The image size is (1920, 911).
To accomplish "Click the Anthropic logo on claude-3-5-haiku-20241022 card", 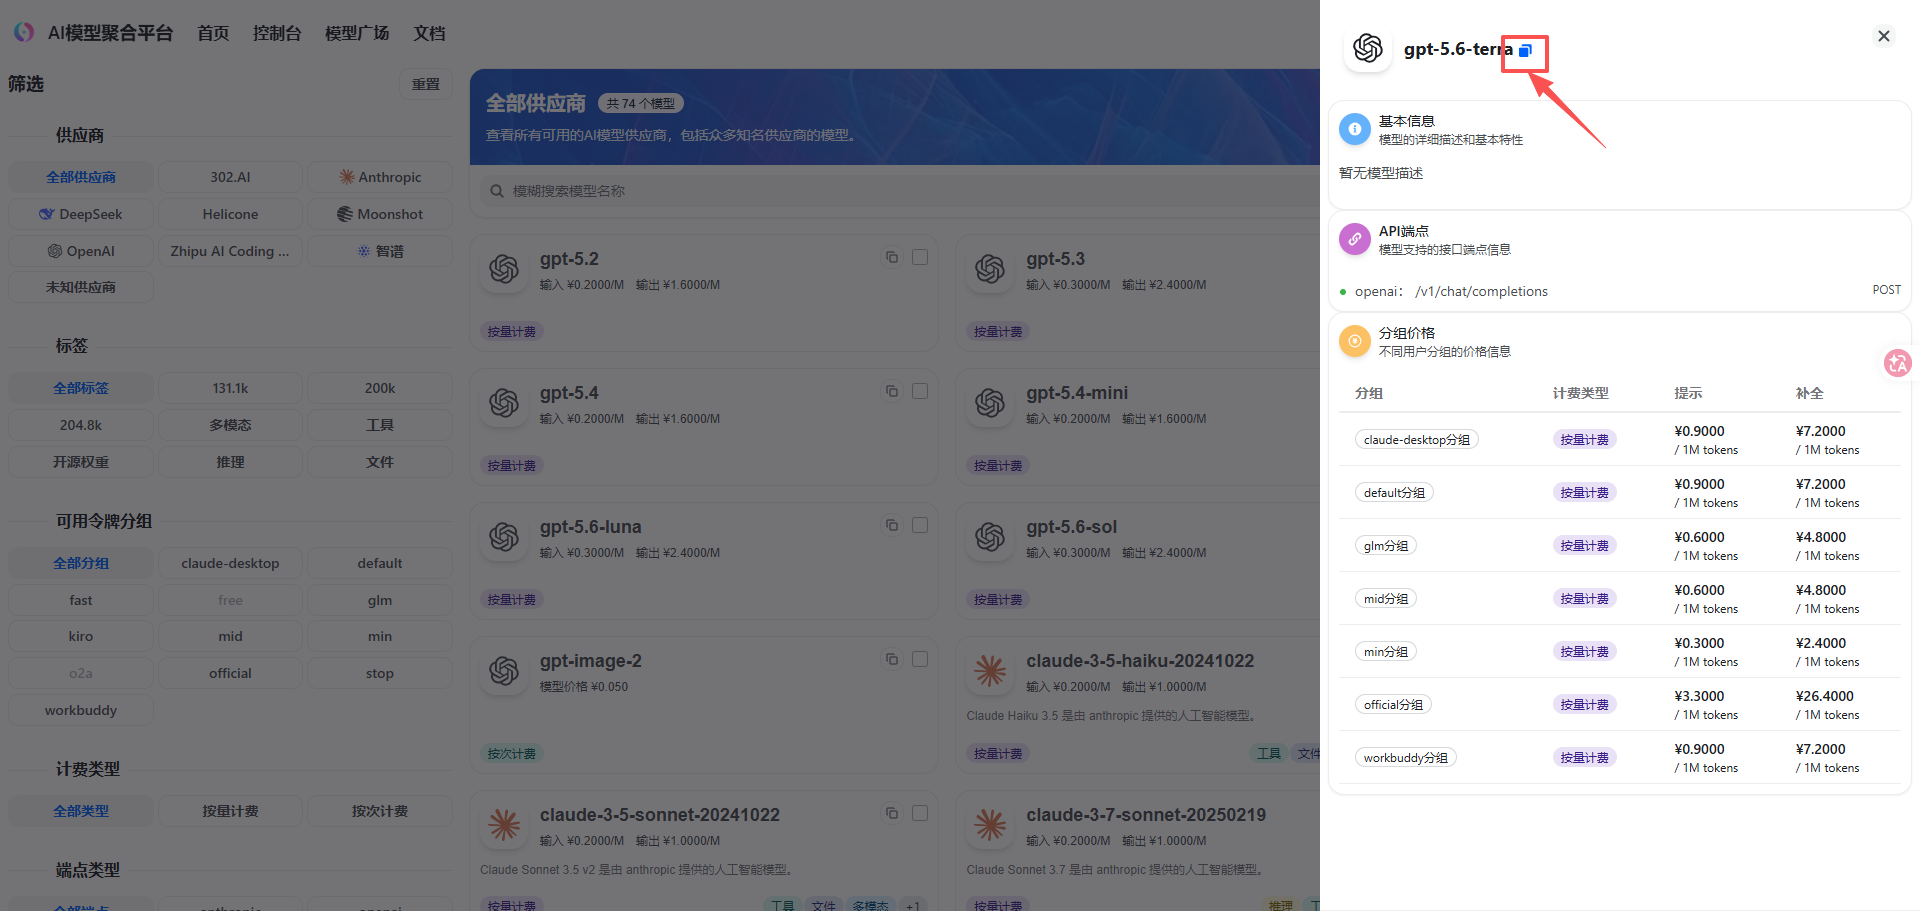I will click(990, 671).
